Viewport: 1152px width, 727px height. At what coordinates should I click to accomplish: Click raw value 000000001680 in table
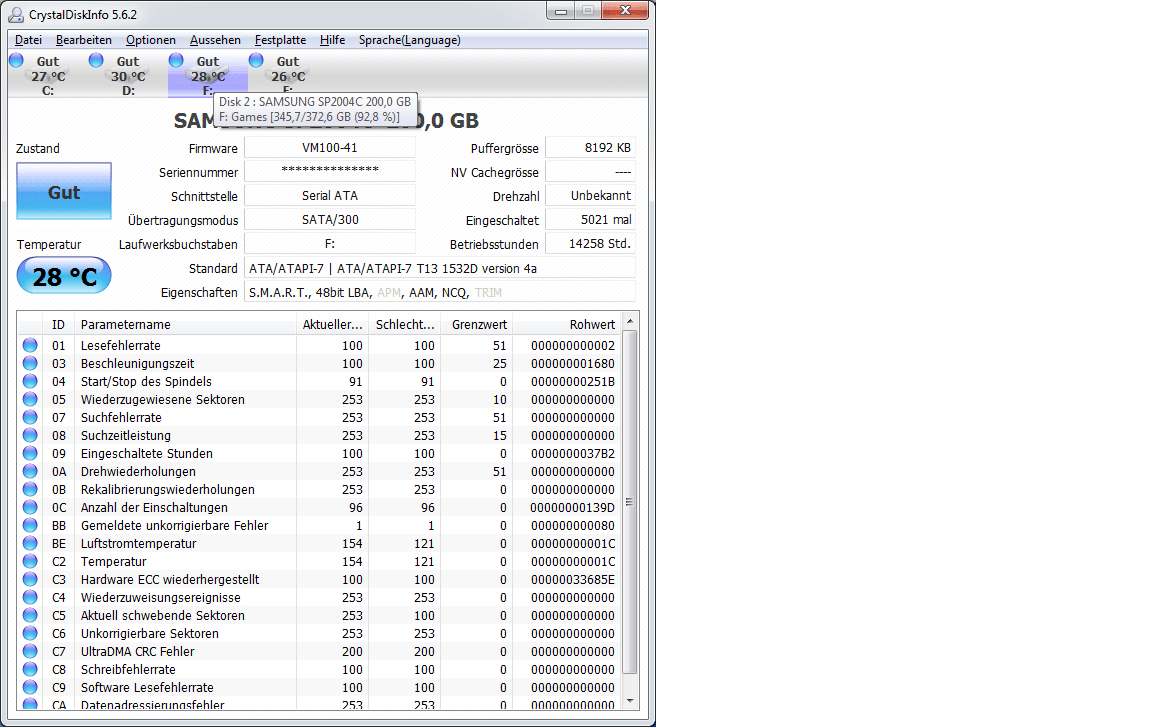(x=573, y=364)
